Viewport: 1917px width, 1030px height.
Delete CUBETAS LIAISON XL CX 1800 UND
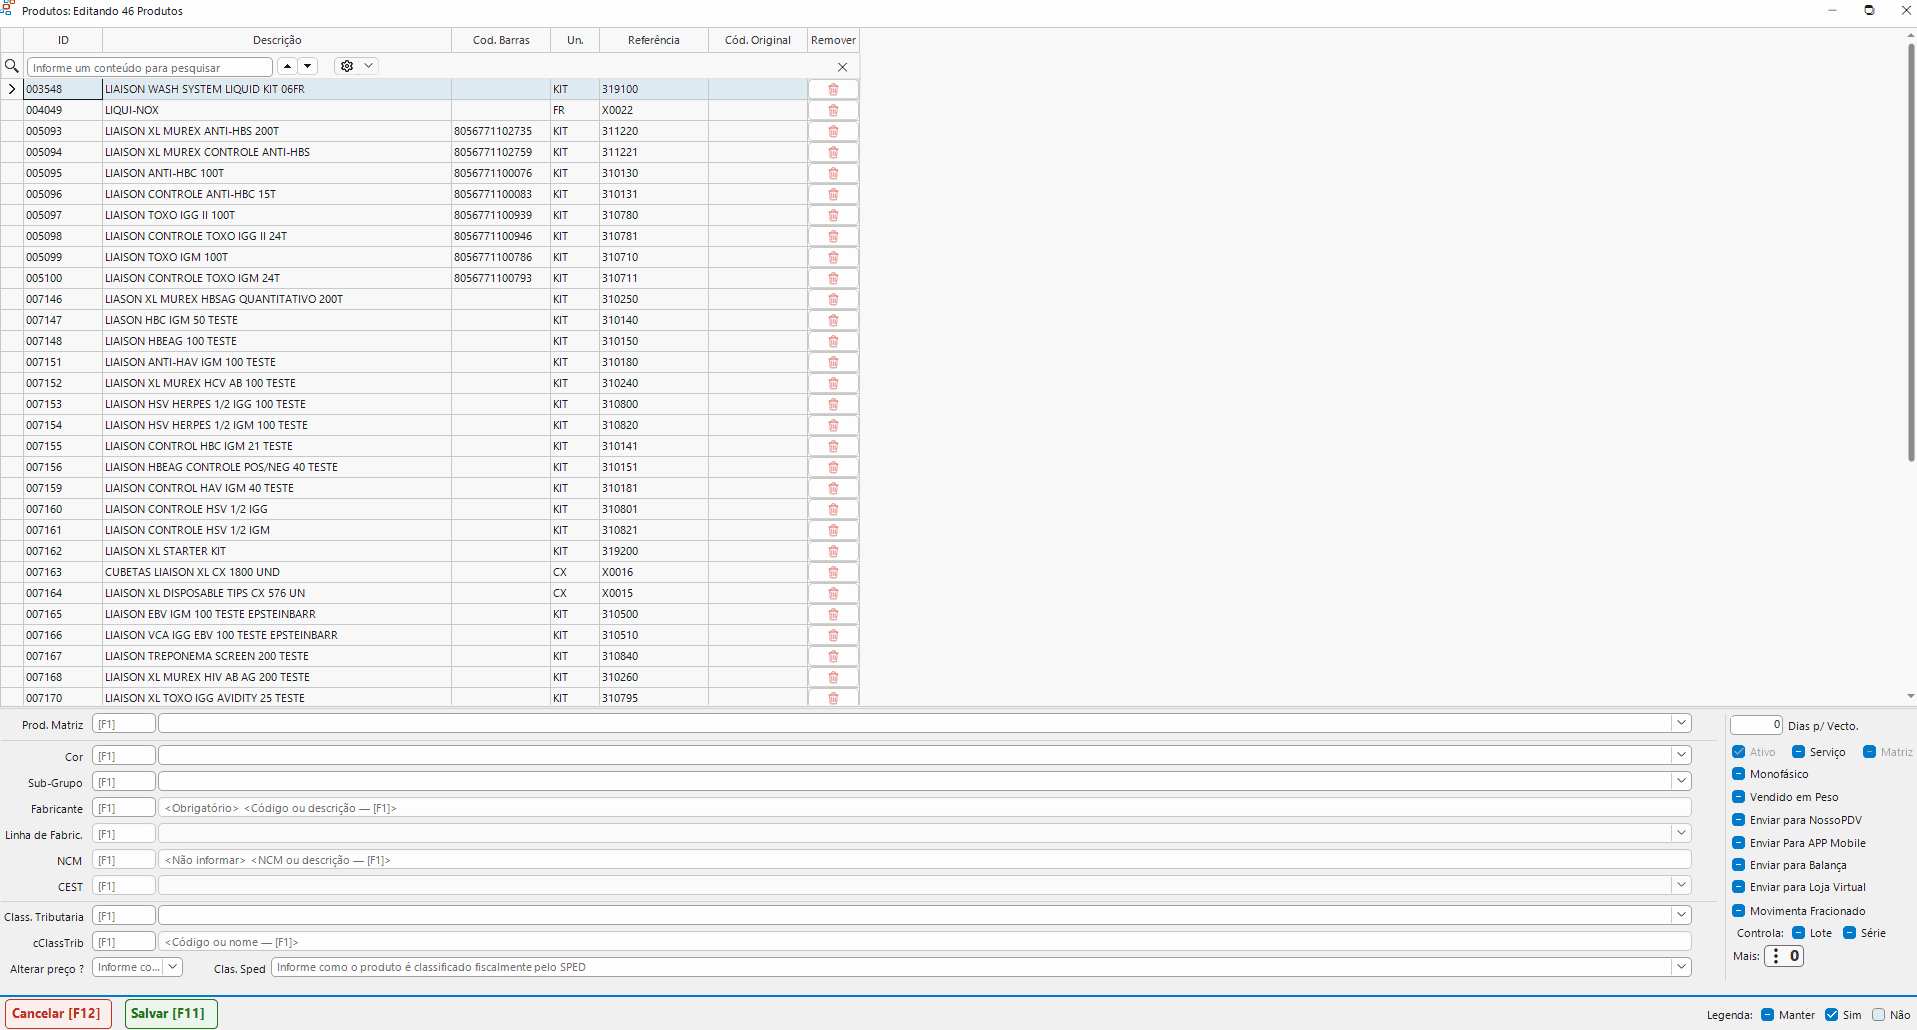tap(833, 572)
